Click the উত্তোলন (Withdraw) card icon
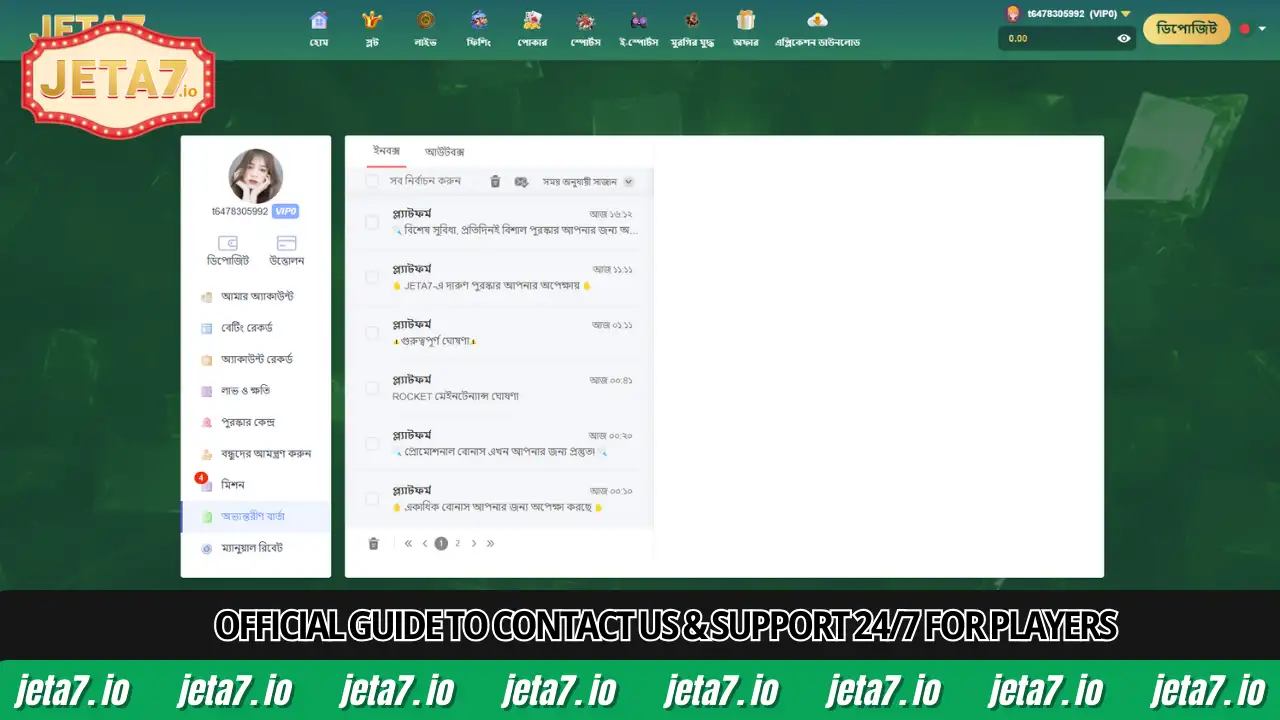This screenshot has height=720, width=1280. point(286,244)
